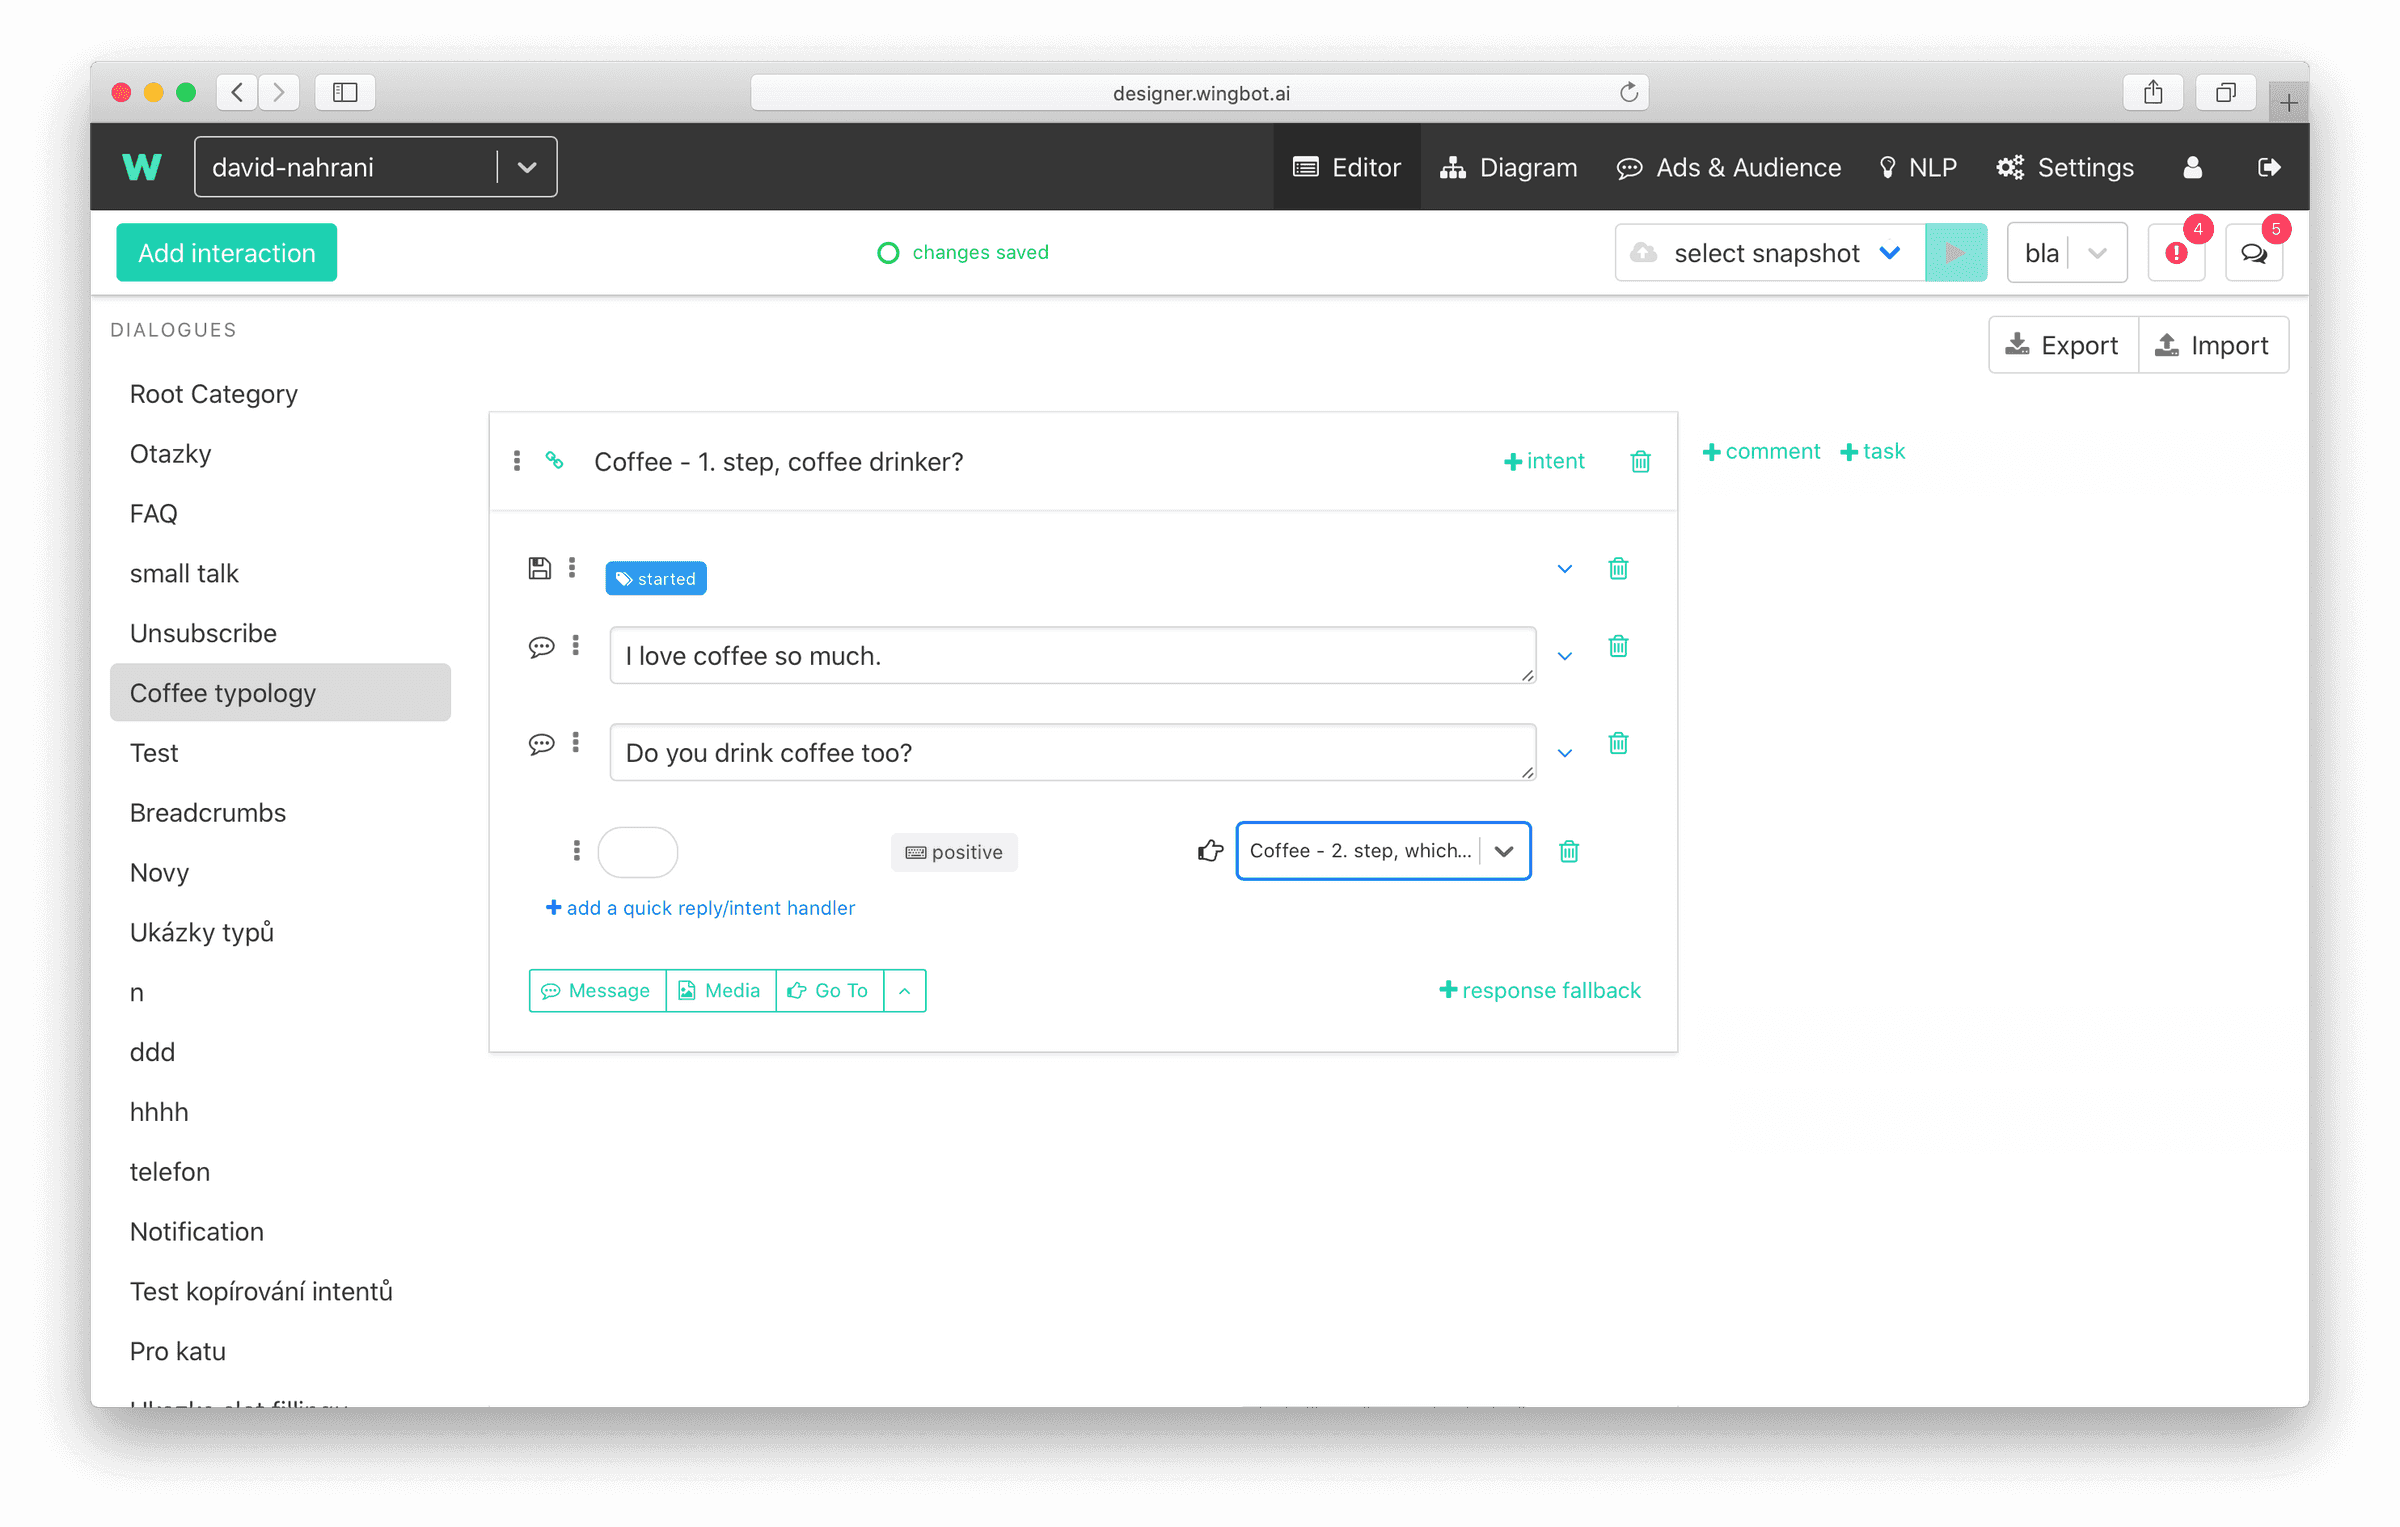
Task: Switch to the Diagram view
Action: pyautogui.click(x=1508, y=167)
